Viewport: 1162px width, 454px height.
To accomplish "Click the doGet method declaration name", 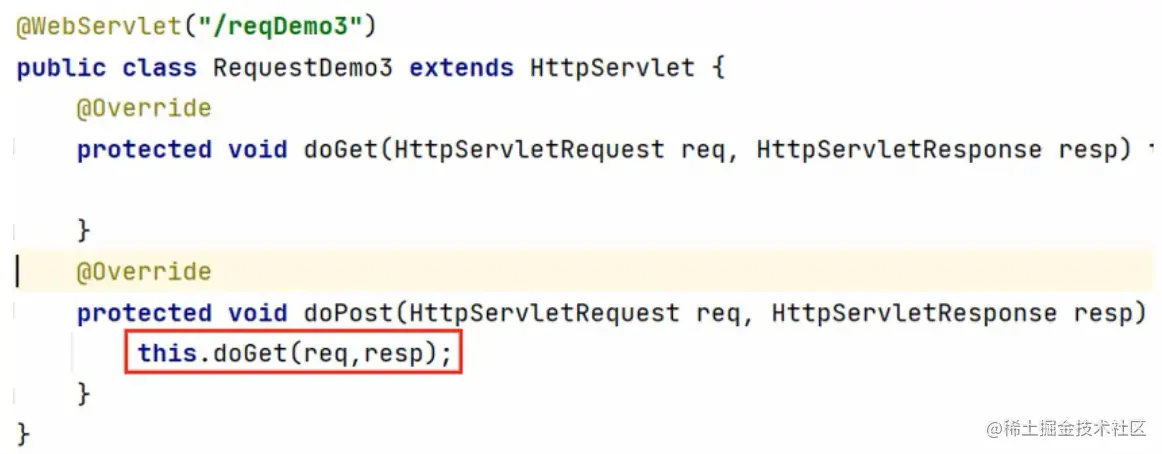I will pyautogui.click(x=340, y=150).
